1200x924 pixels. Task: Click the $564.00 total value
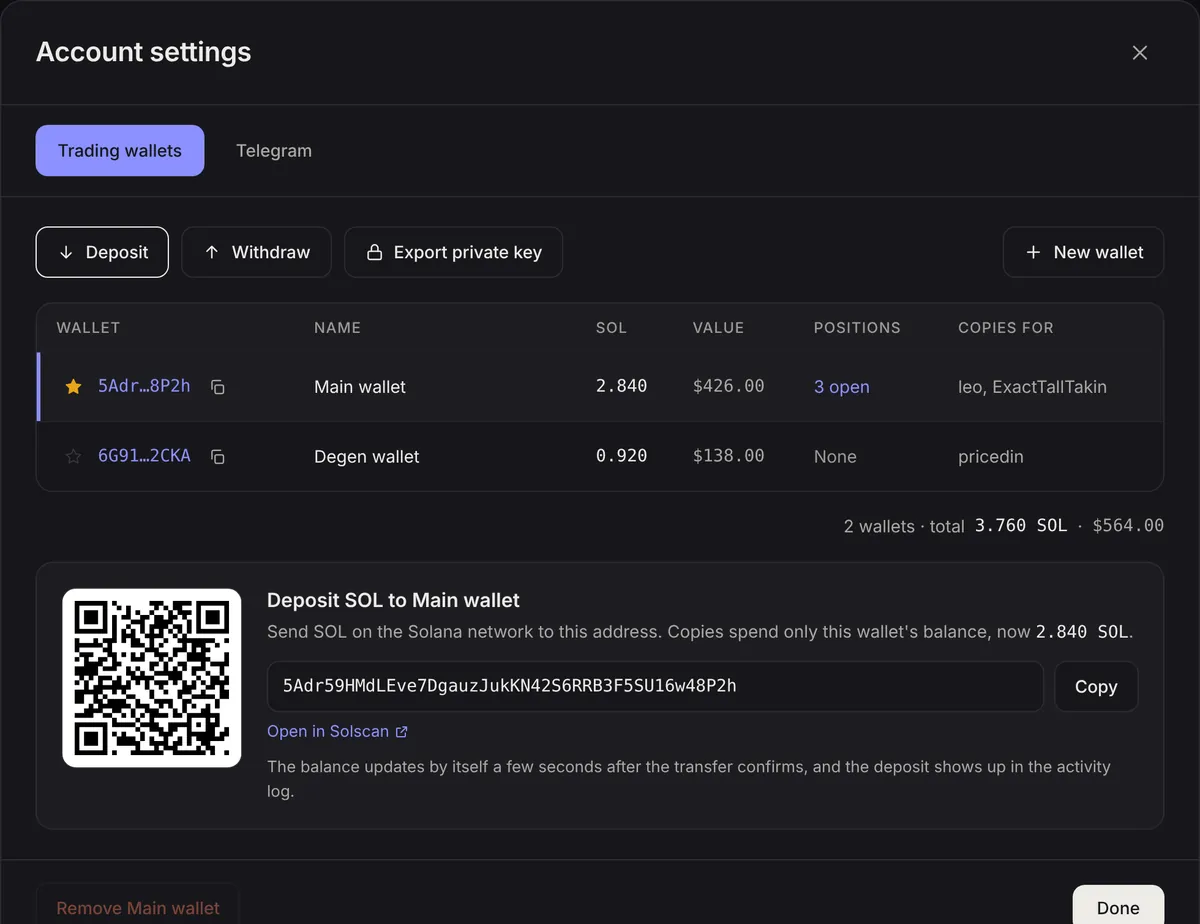1128,525
